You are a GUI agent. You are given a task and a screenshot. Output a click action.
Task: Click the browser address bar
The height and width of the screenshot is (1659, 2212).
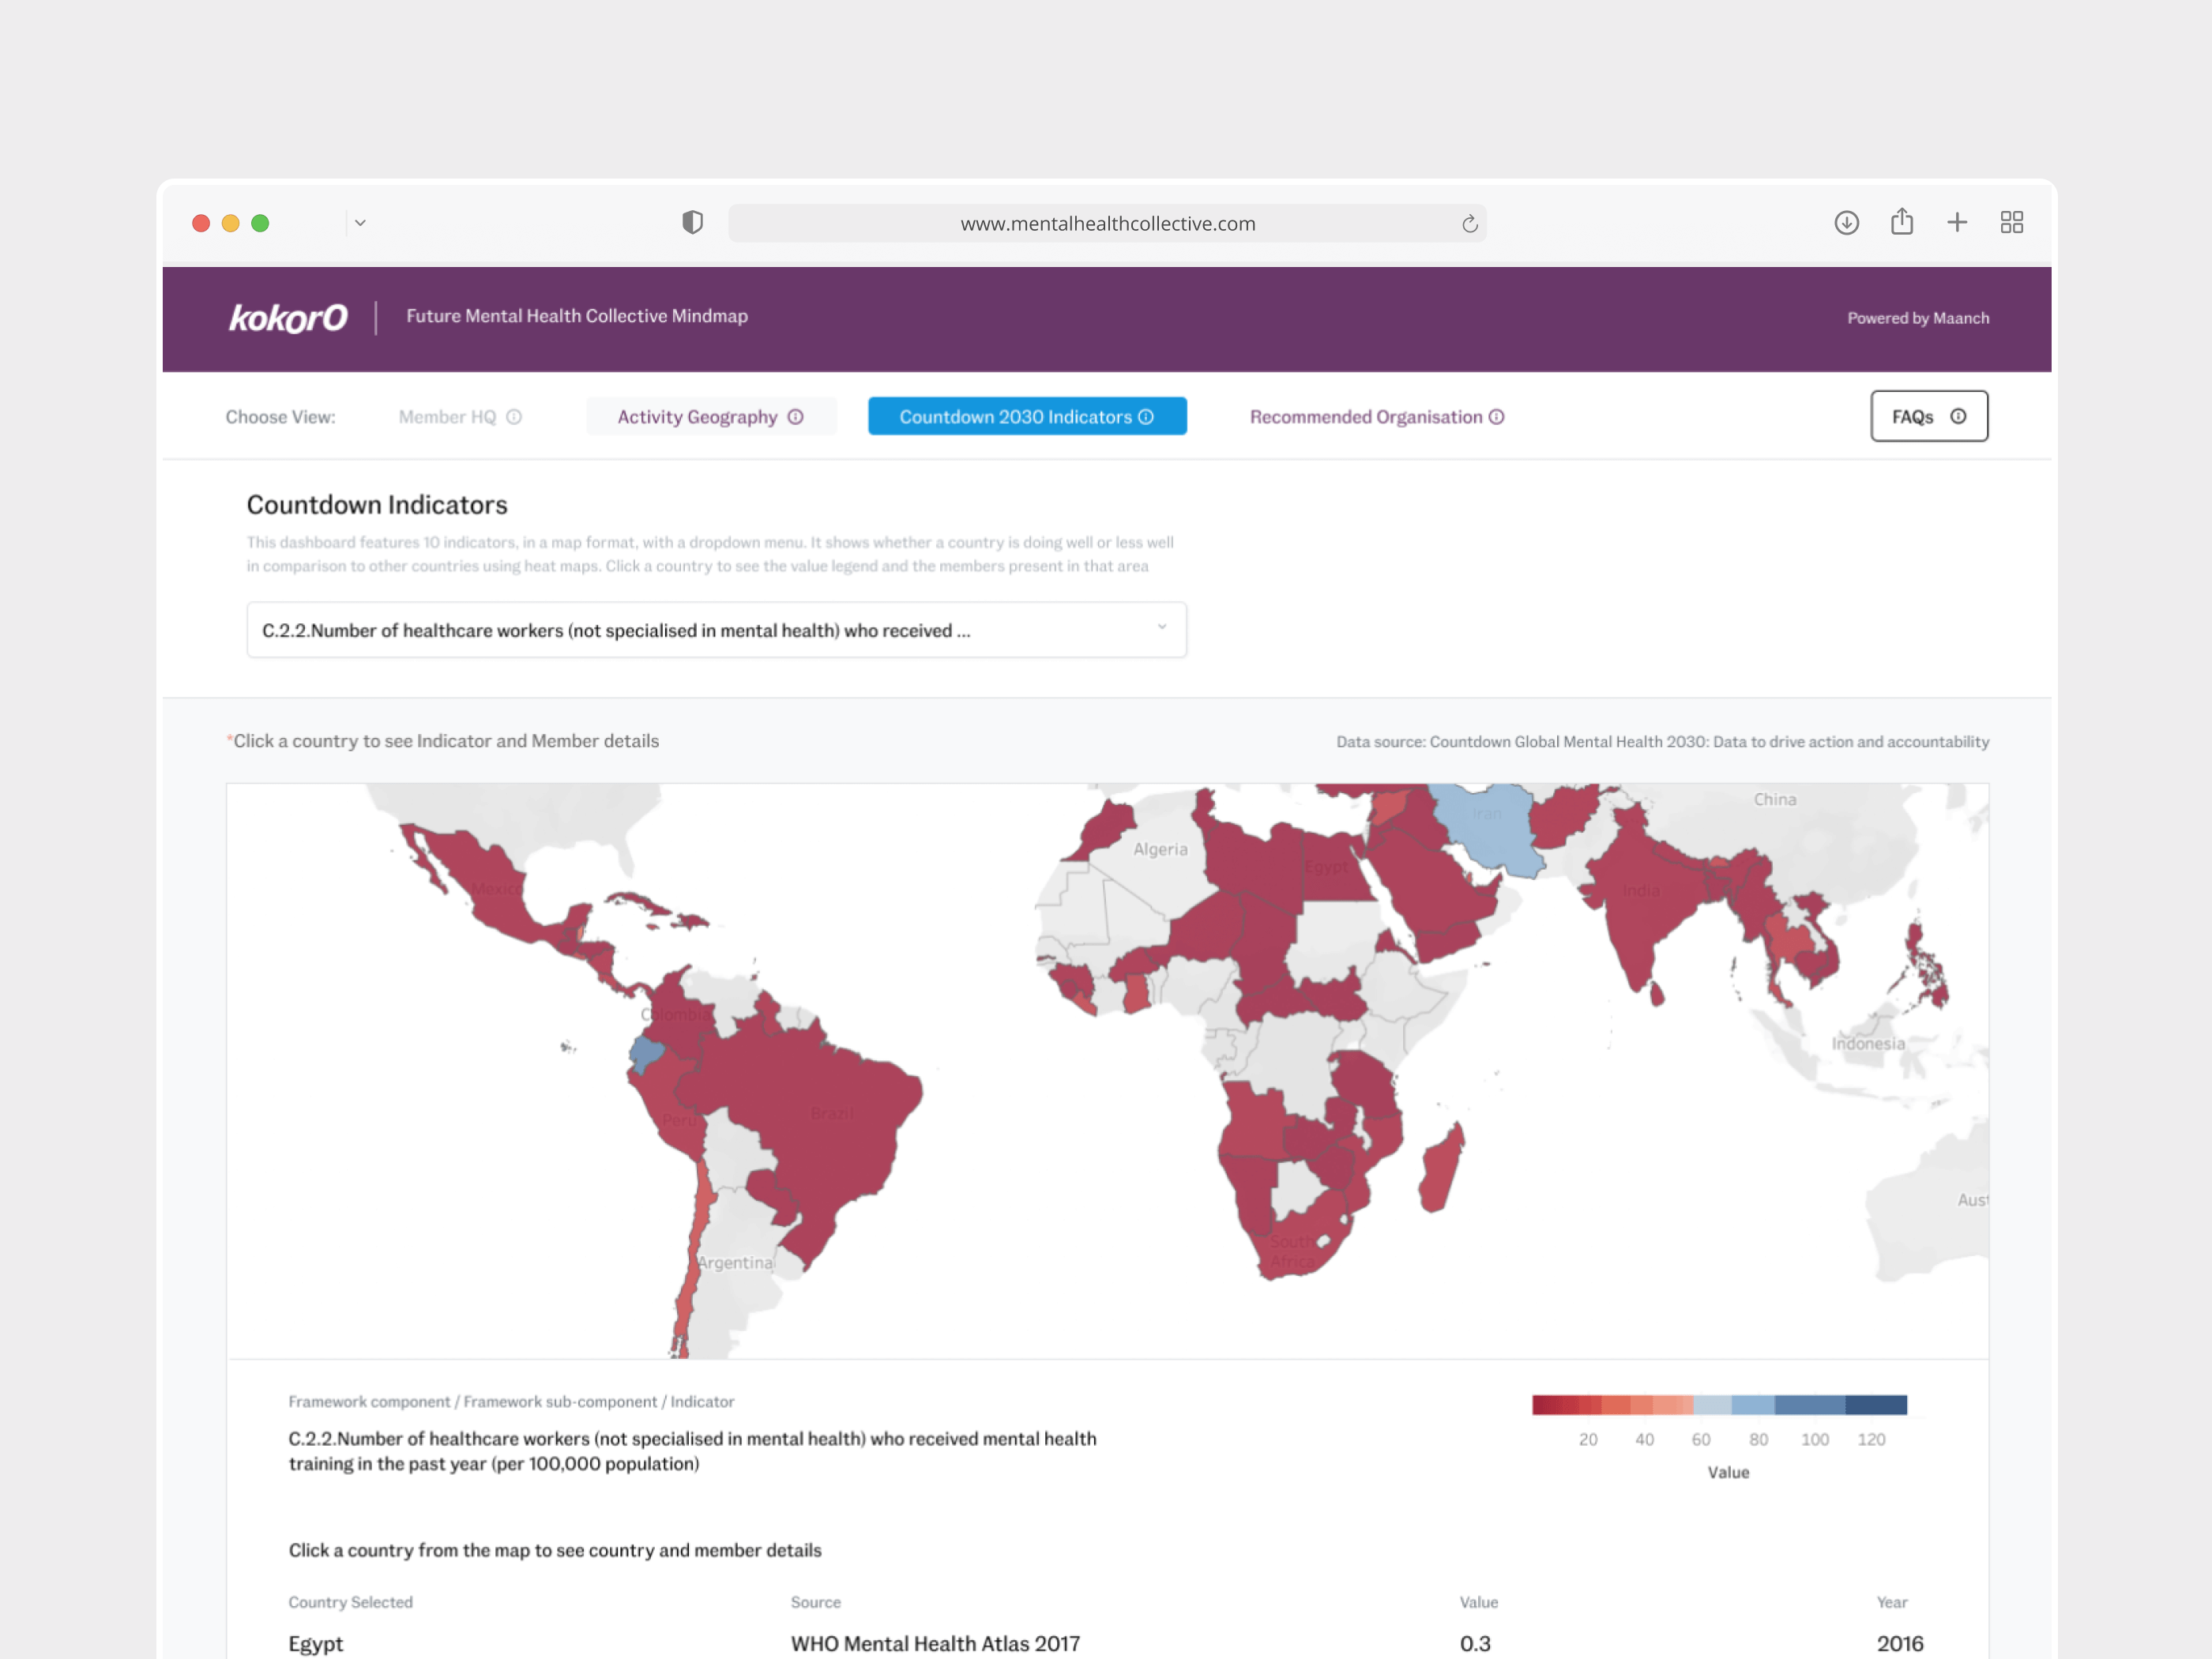pos(1106,224)
